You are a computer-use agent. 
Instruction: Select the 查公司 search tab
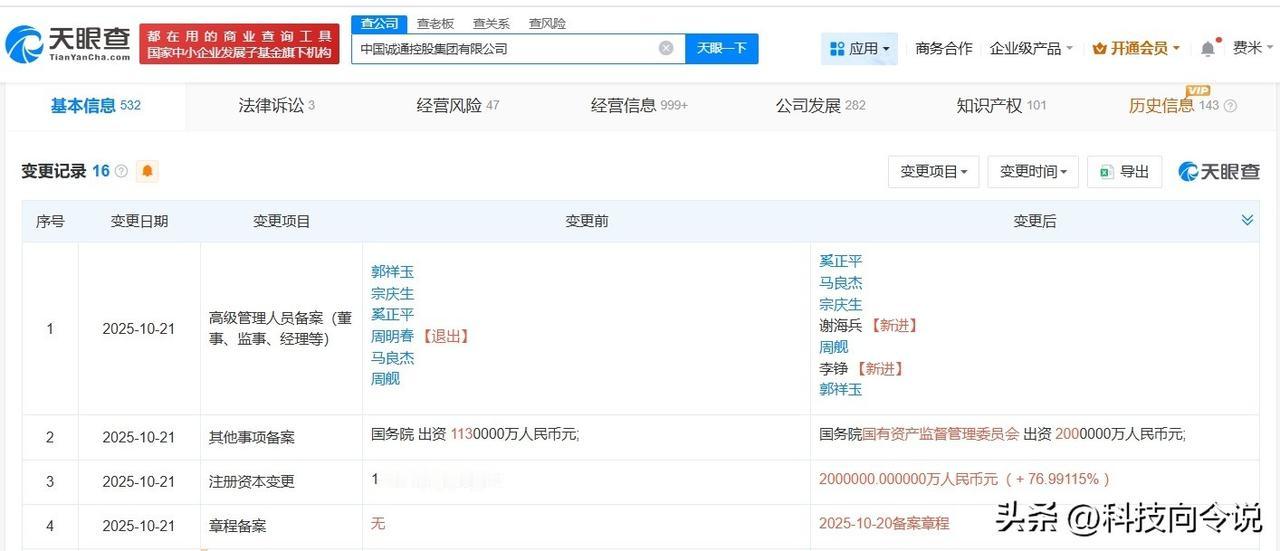(x=379, y=23)
